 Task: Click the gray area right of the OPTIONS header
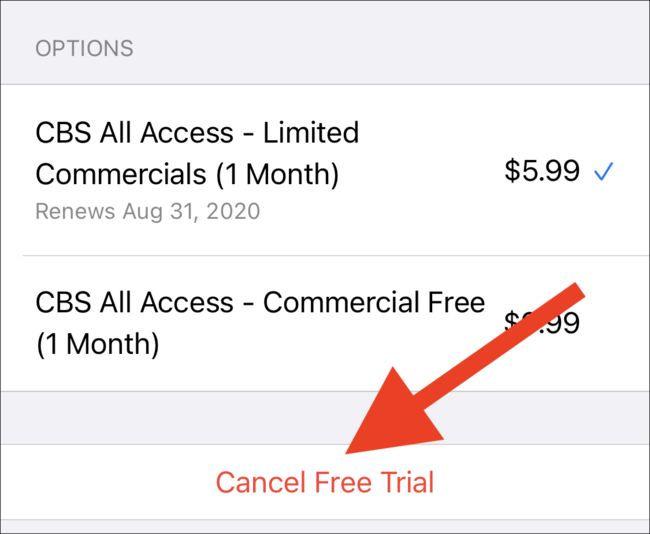(392, 49)
